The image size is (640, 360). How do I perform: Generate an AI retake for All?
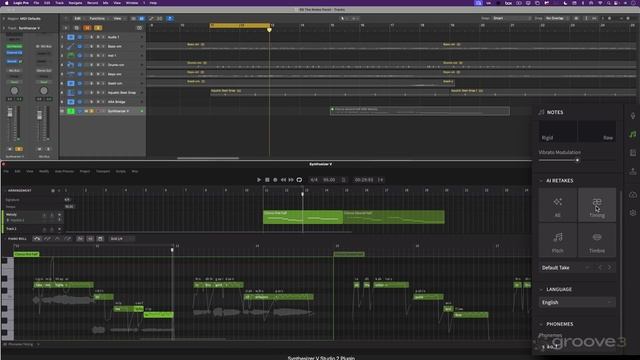click(558, 205)
